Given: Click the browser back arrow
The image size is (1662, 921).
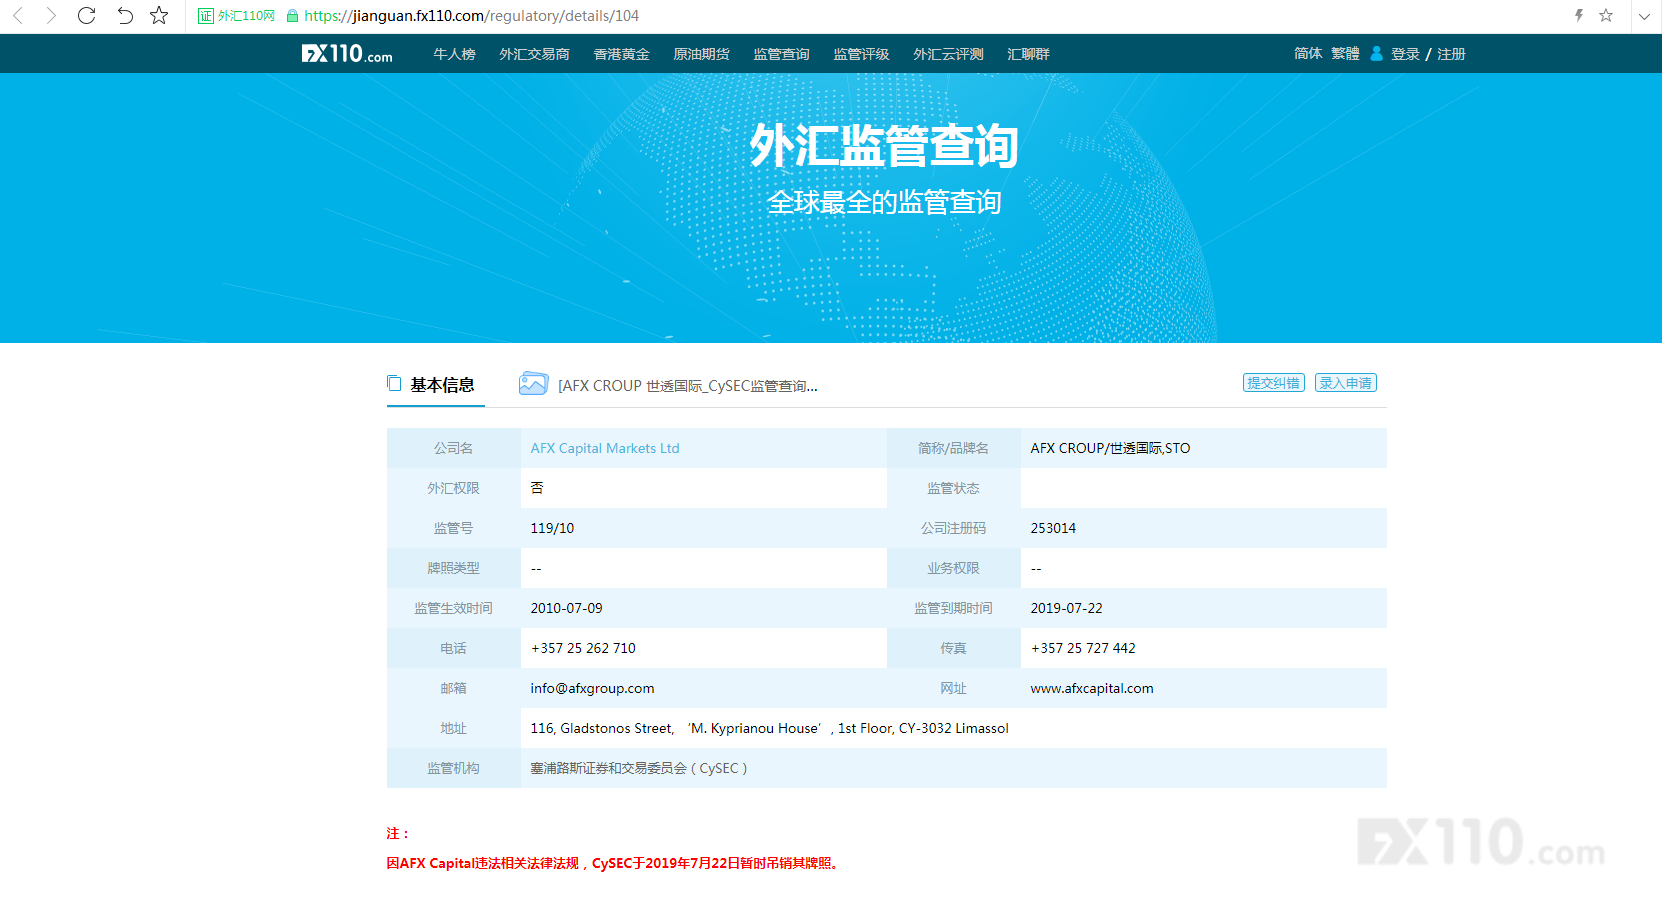Looking at the screenshot, I should tap(18, 15).
